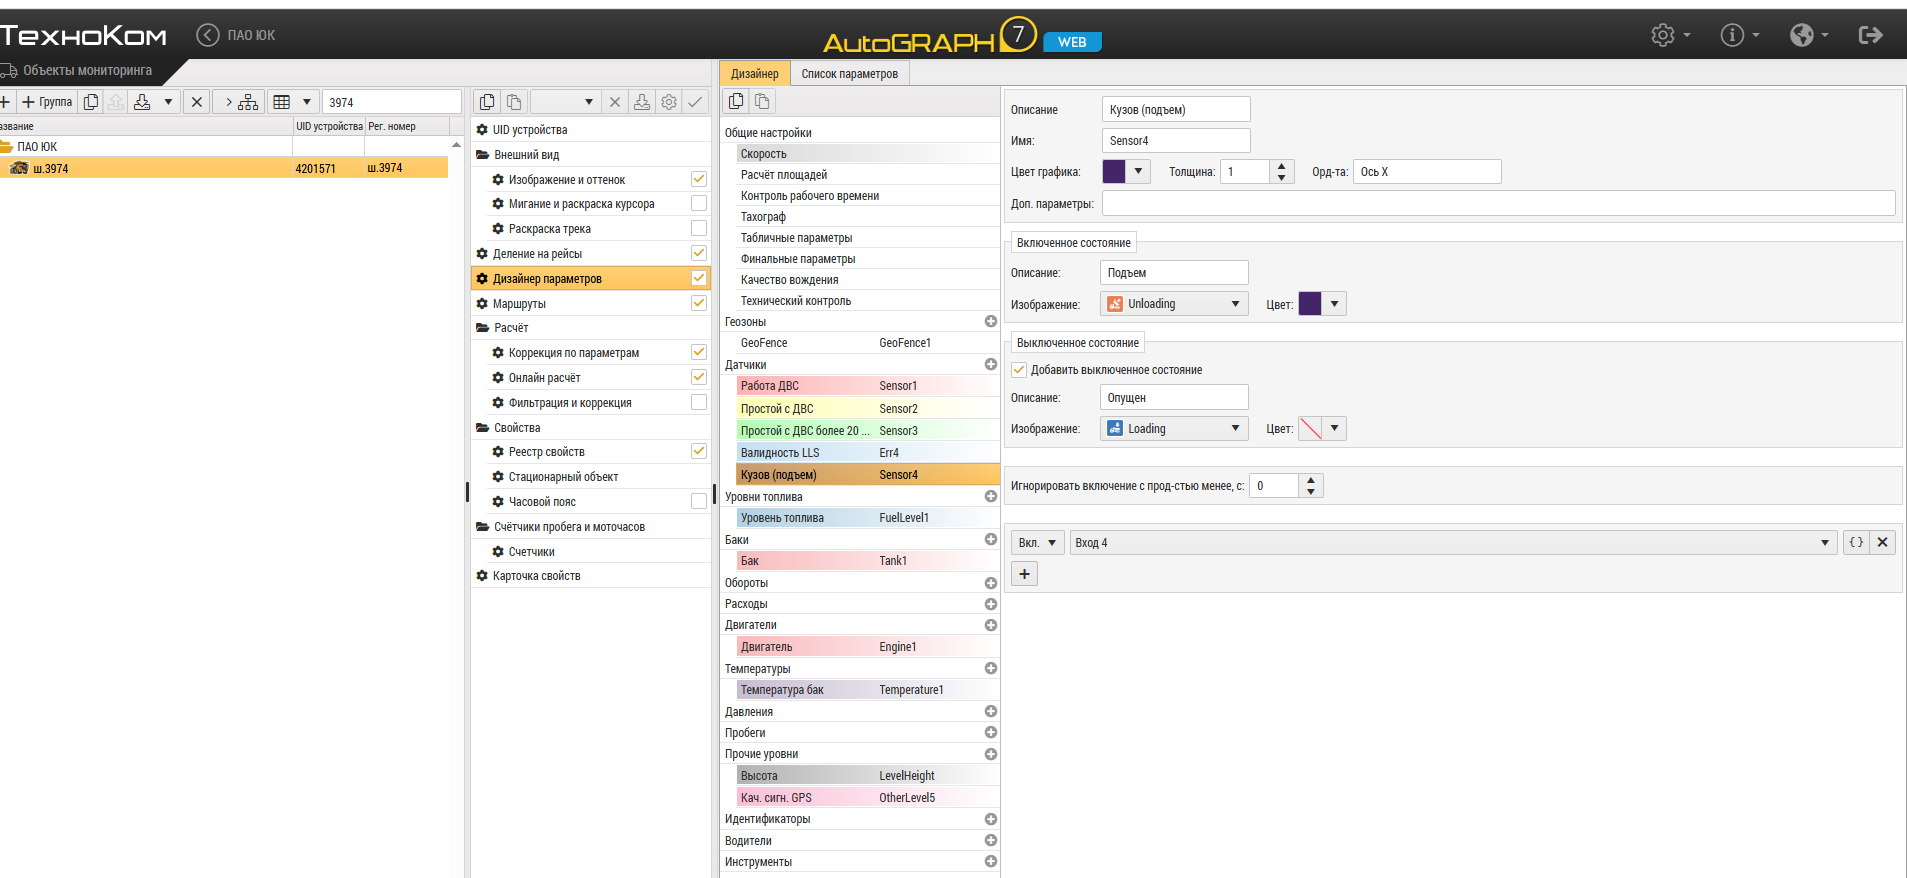1907x878 pixels.
Task: Toggle Маршруты checkbox
Action: click(x=699, y=303)
